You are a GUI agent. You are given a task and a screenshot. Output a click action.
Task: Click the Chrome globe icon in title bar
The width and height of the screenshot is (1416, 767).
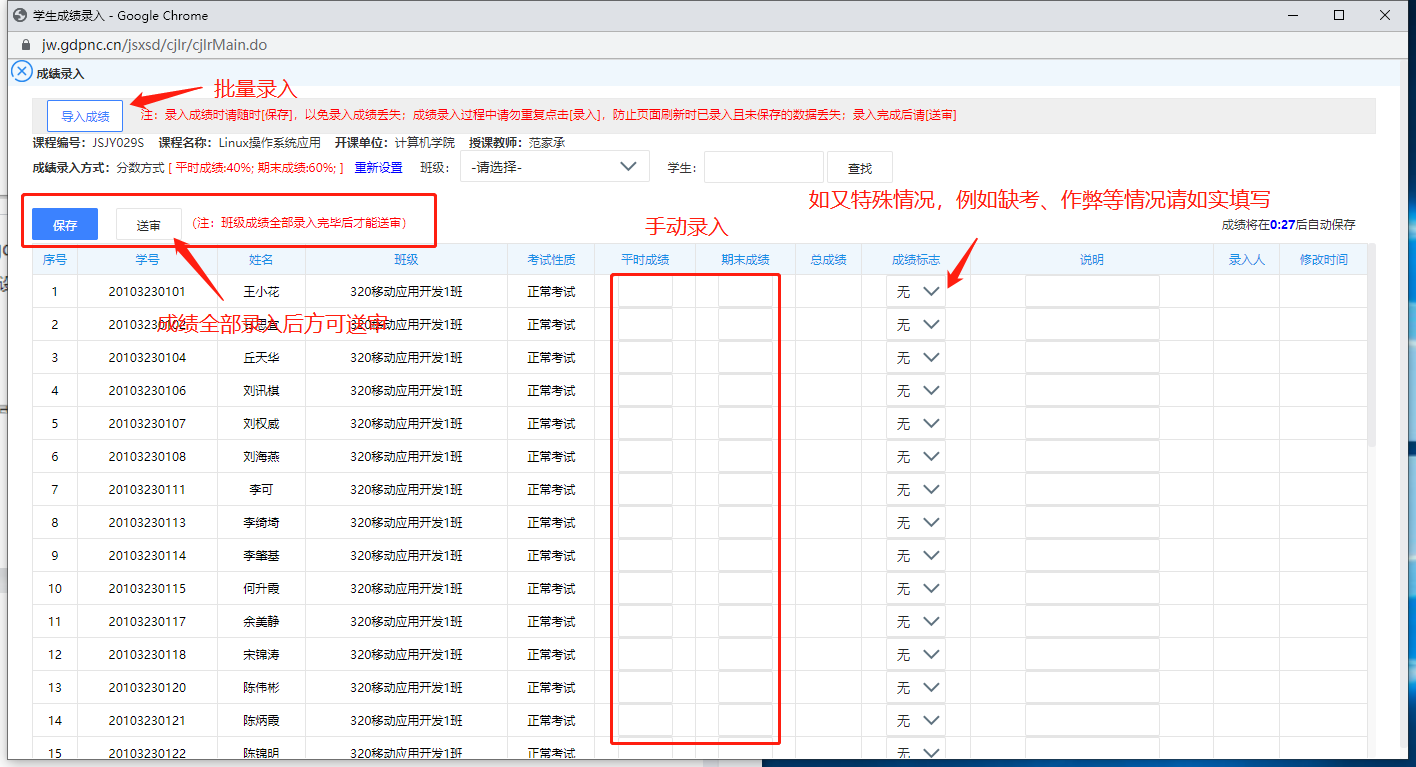pyautogui.click(x=18, y=15)
